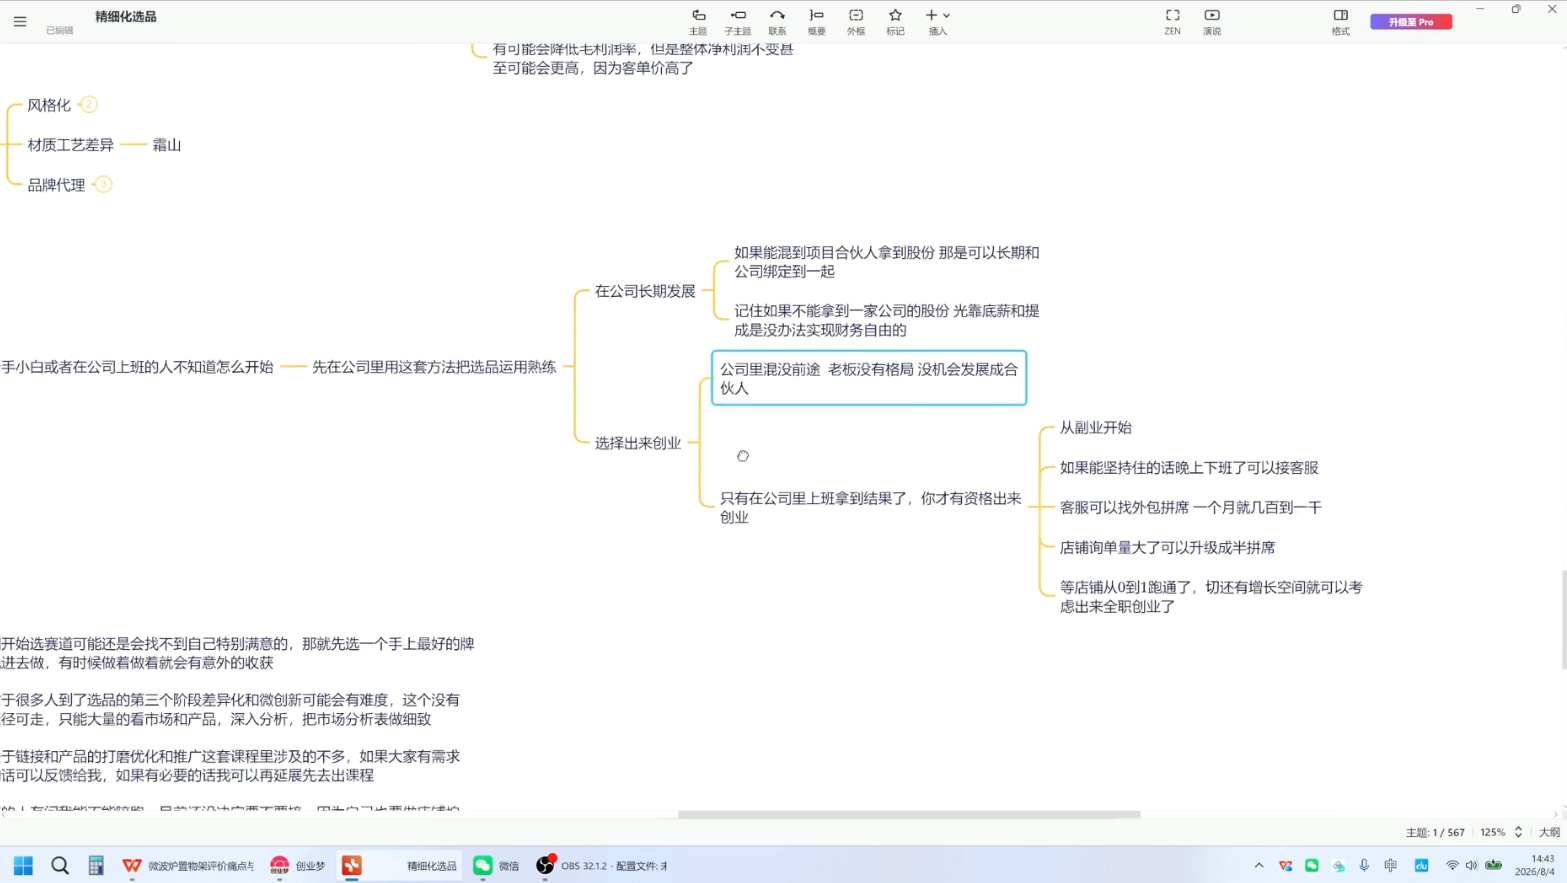Click the microphone tray icon
Viewport: 1567px width, 883px height.
click(x=1364, y=865)
